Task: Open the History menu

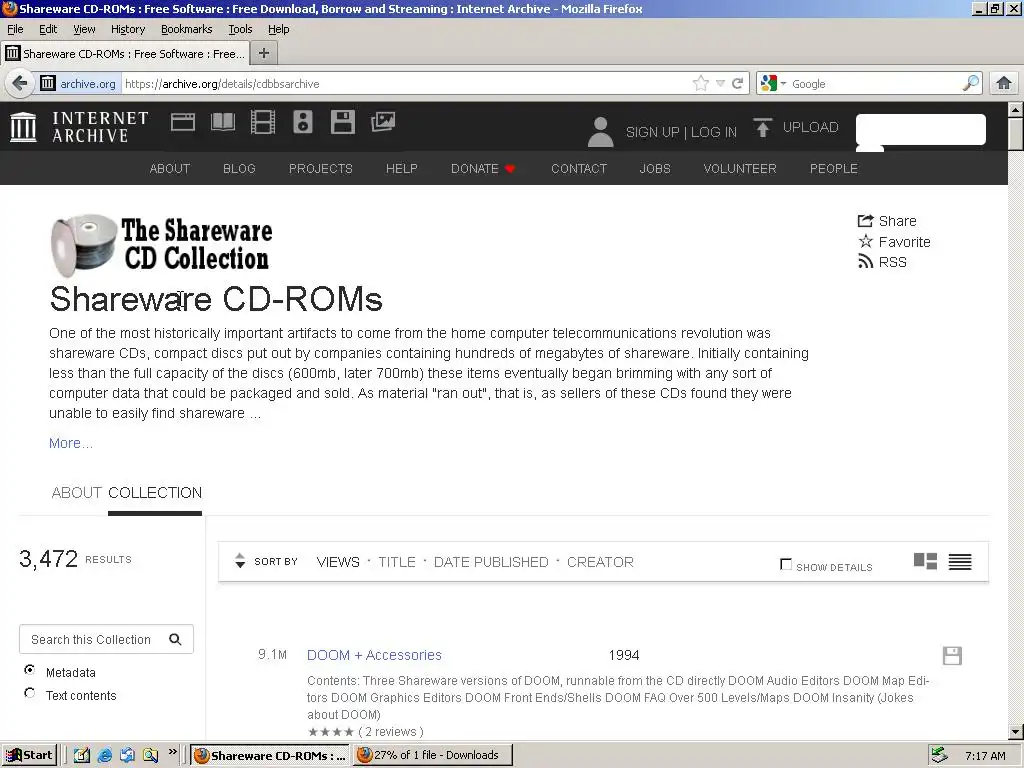Action: tap(128, 29)
